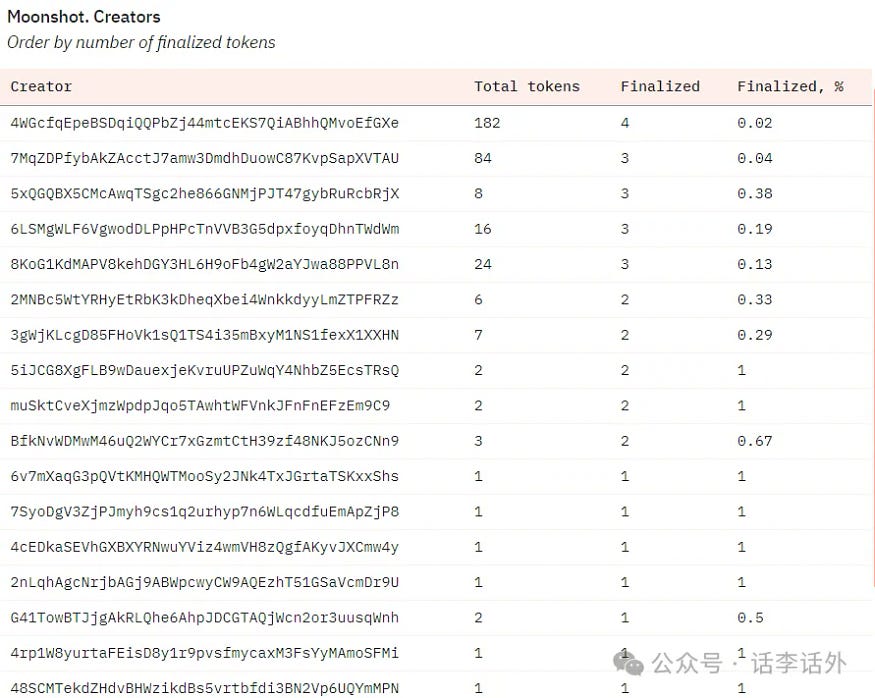This screenshot has width=875, height=698.
Task: Open creator address starting with BfkNvWDMwM46
Action: pos(204,441)
